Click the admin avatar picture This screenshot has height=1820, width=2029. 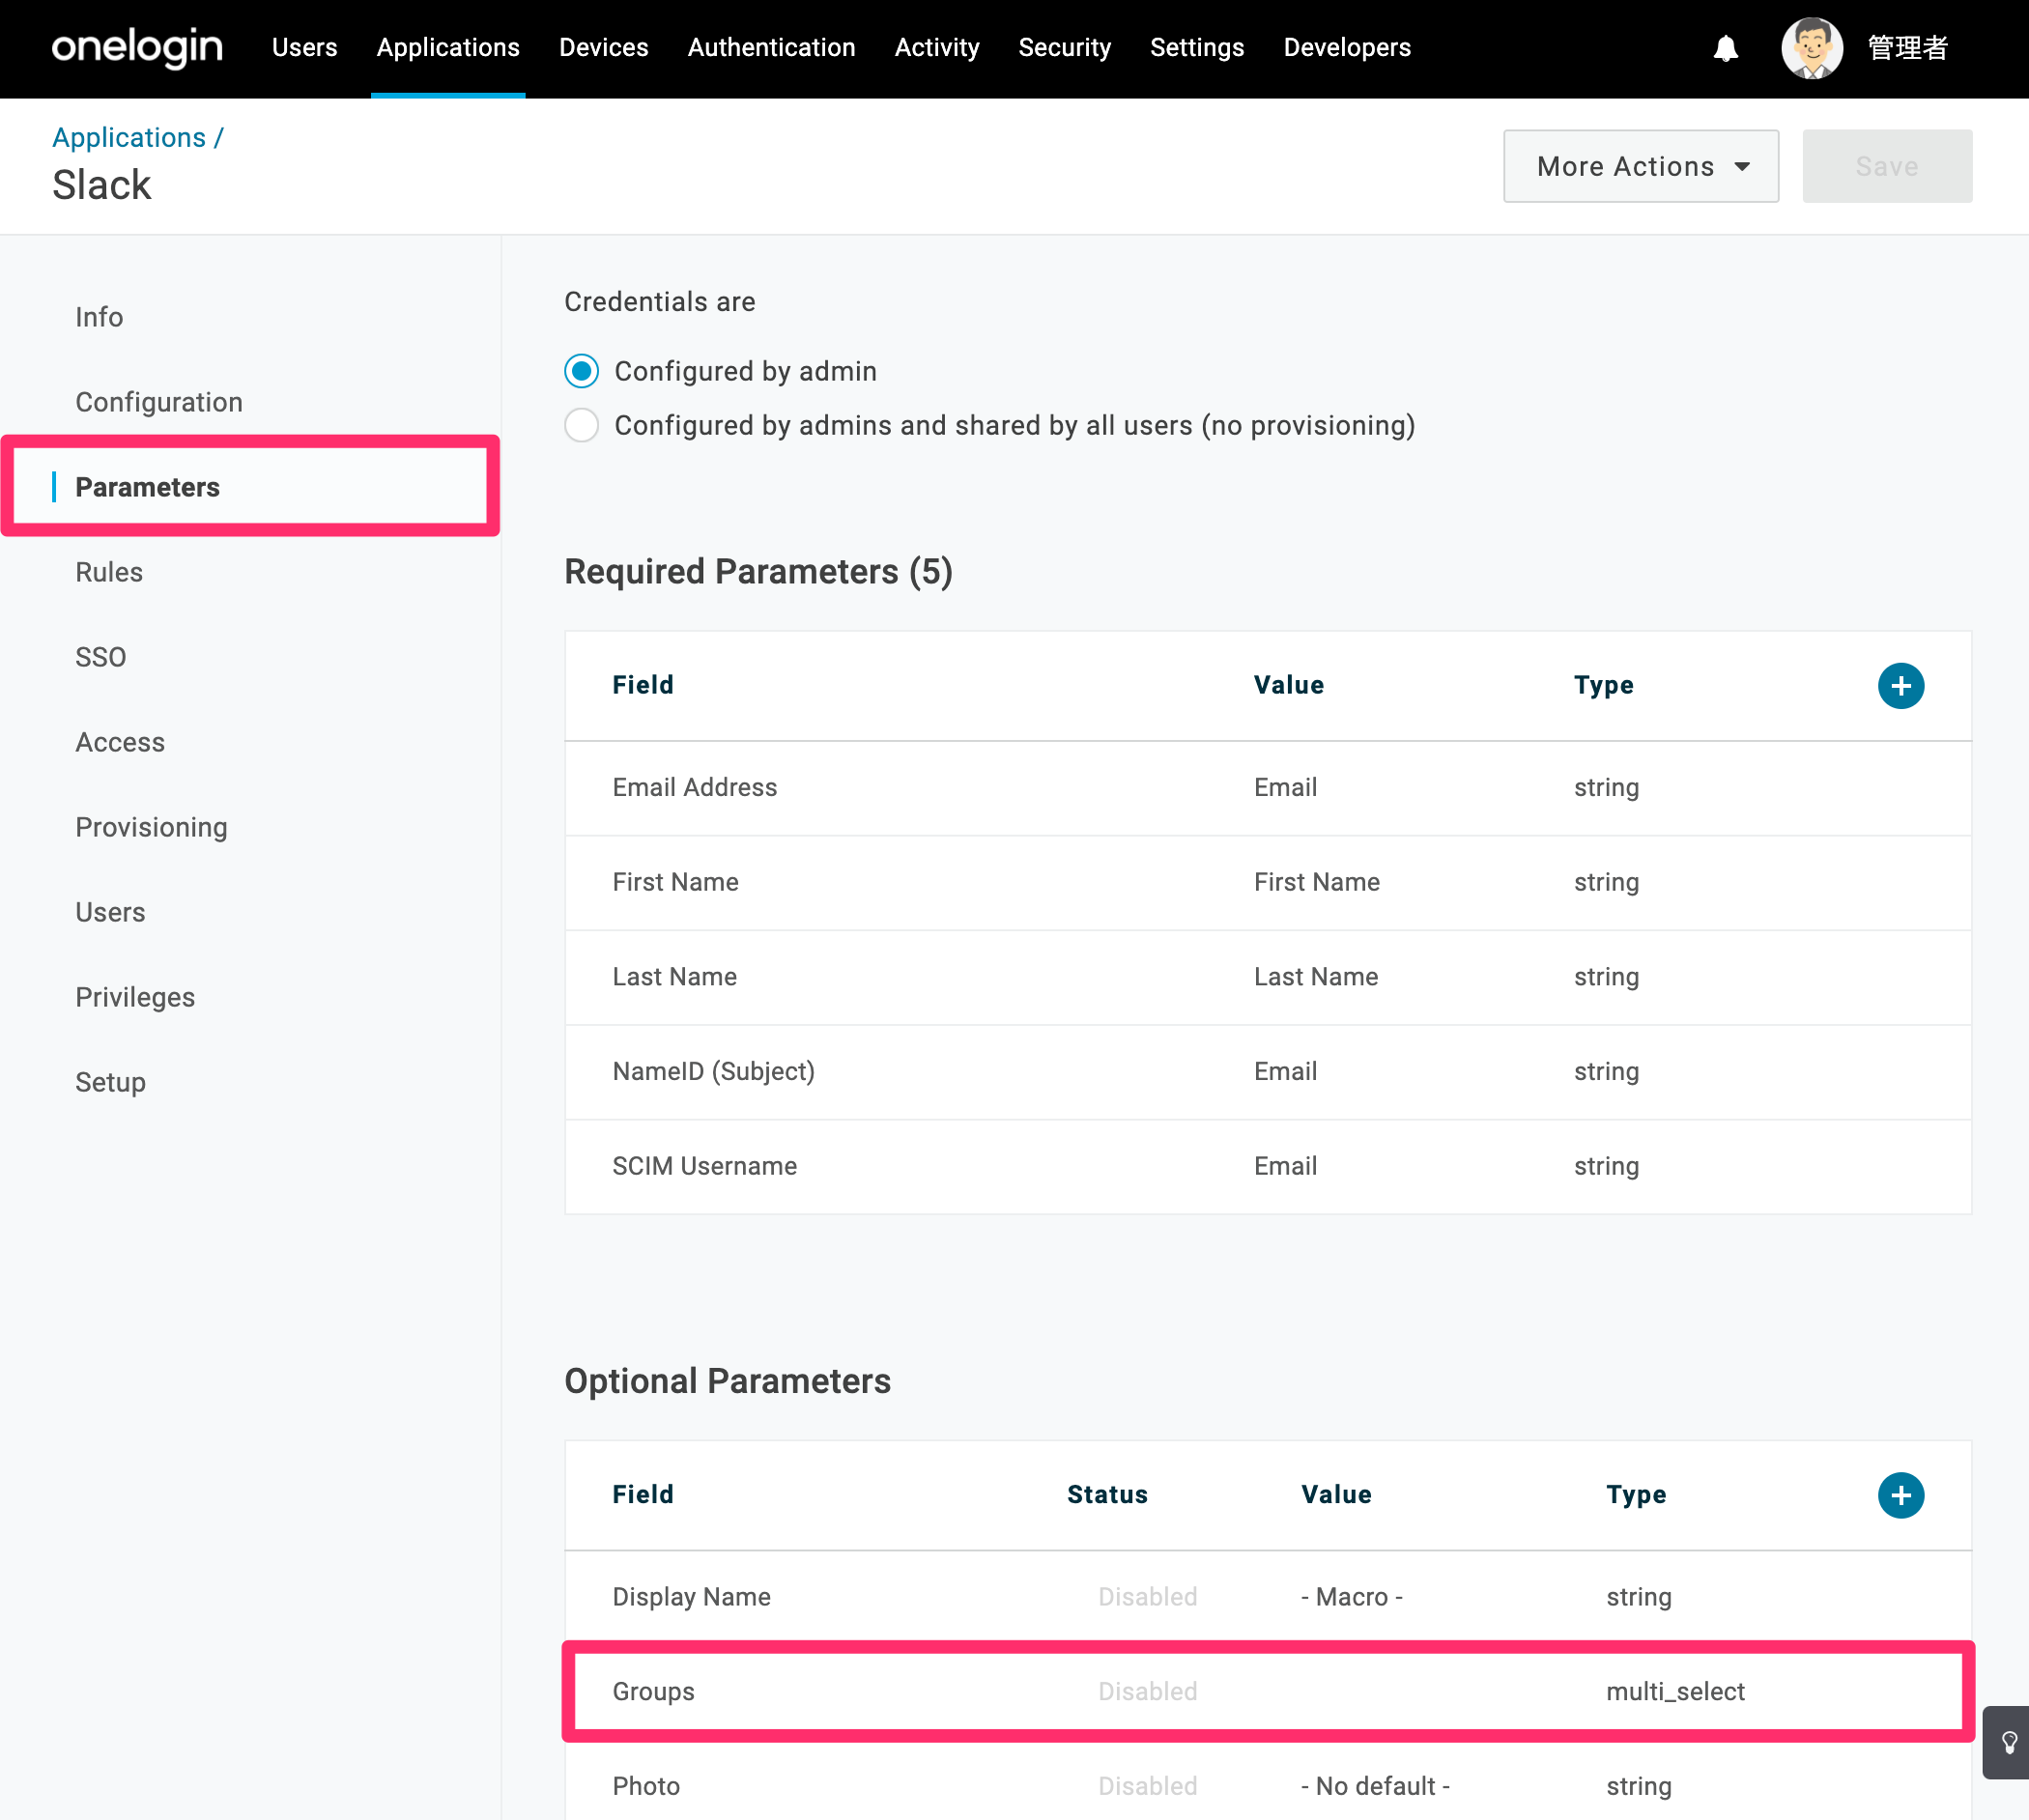[x=1811, y=48]
